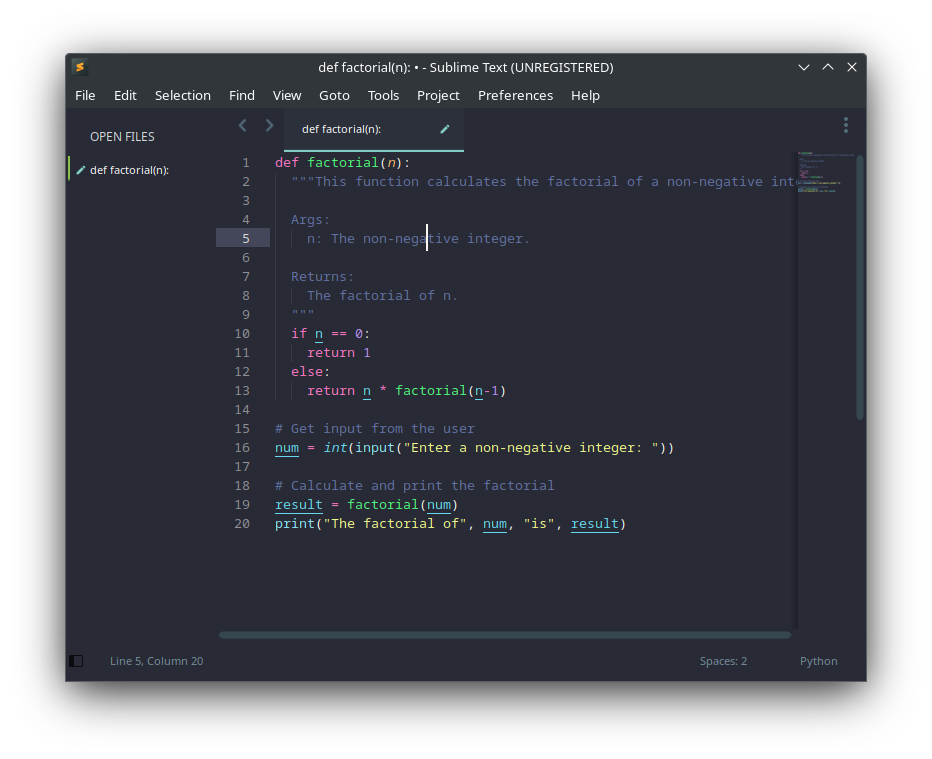Click line number 10 in the gutter
Screen dimensions: 932x759
pyautogui.click(x=242, y=333)
